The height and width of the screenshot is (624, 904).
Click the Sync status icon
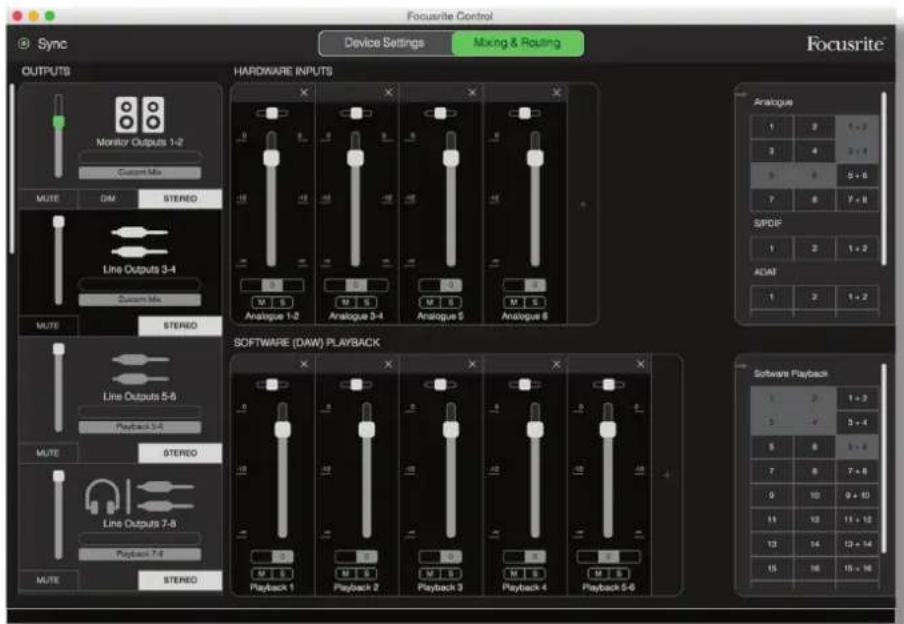tap(24, 44)
